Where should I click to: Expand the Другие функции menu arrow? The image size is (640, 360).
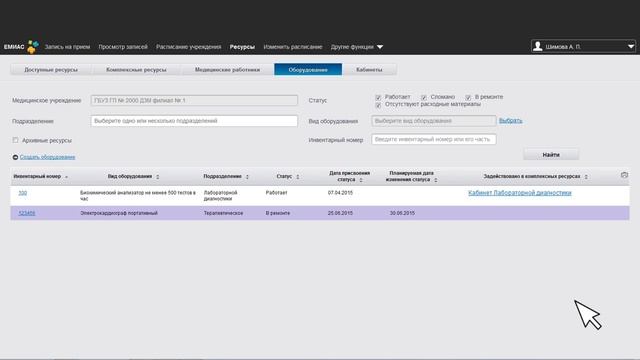[380, 47]
